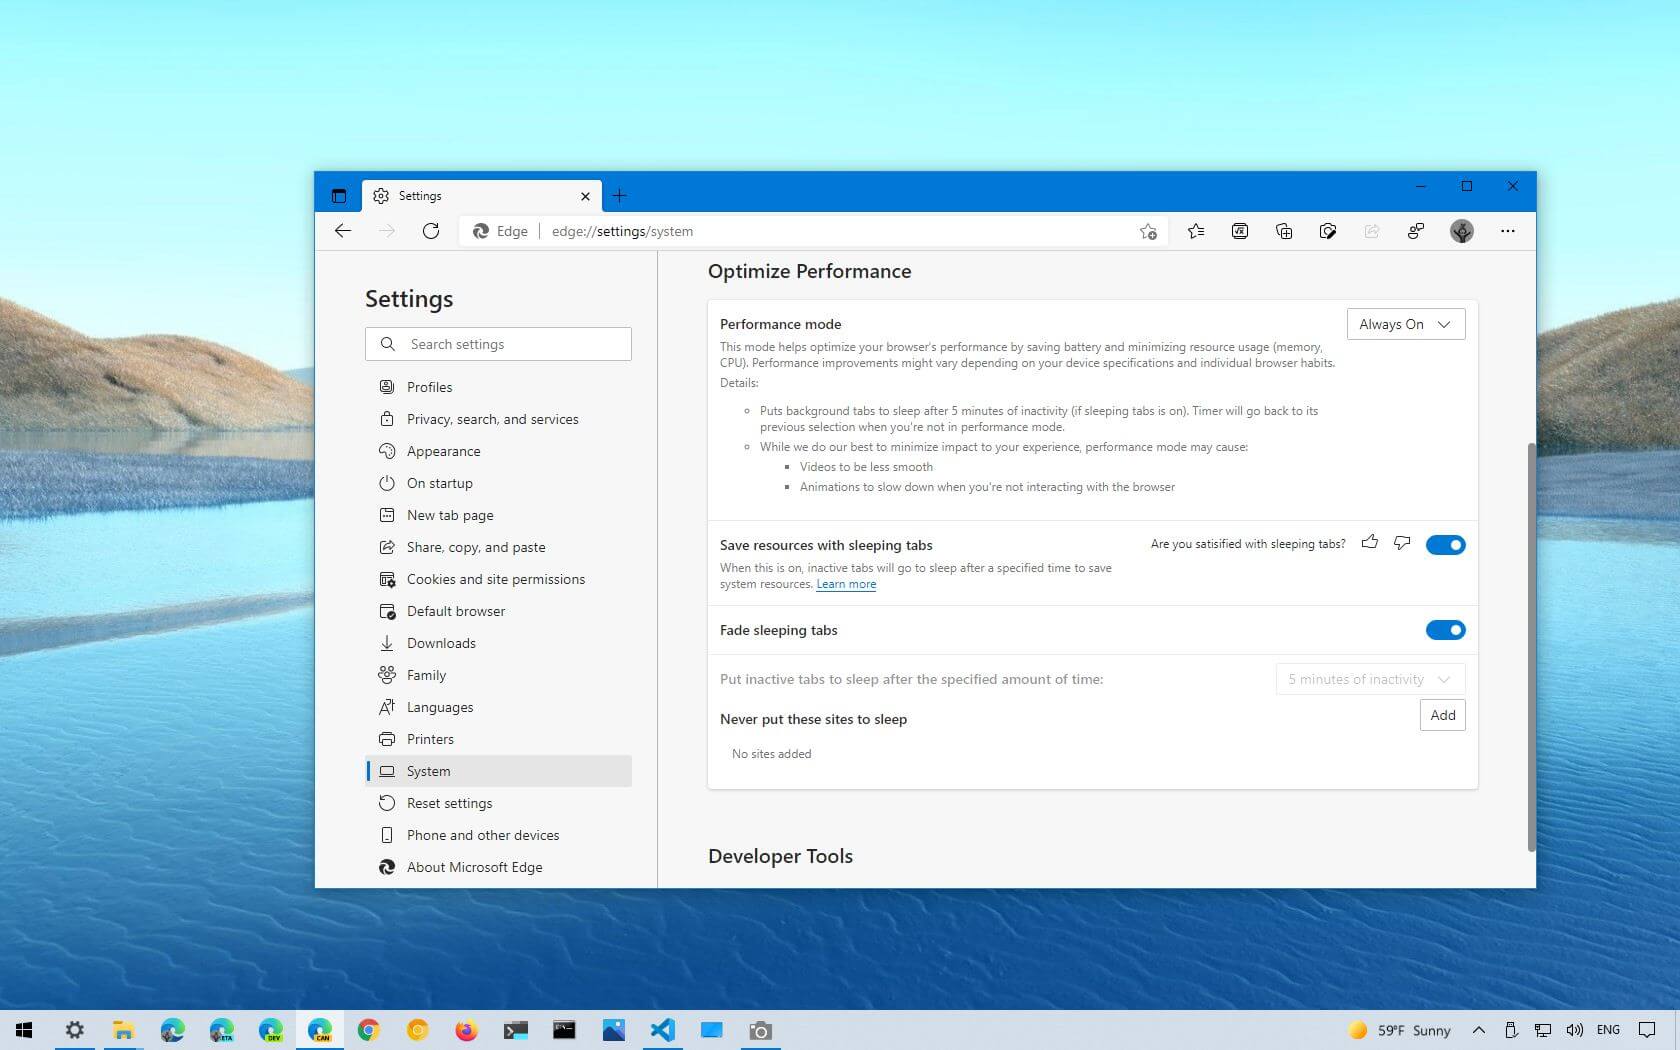Give thumbs up feedback on sleeping tabs
1680x1050 pixels.
click(x=1370, y=543)
